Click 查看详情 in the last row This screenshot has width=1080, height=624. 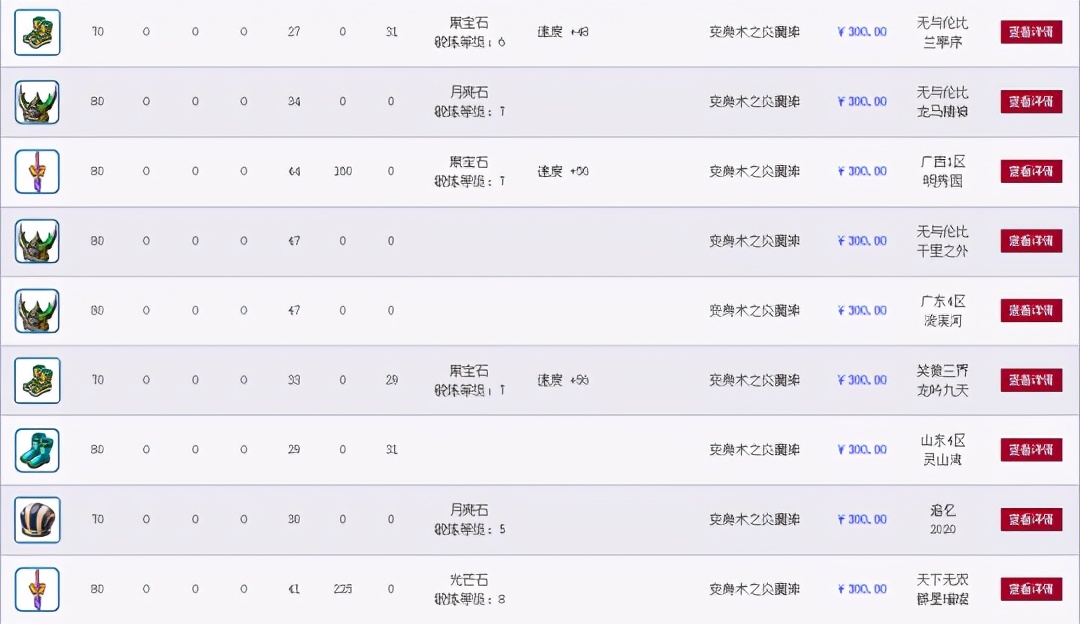pos(1031,589)
